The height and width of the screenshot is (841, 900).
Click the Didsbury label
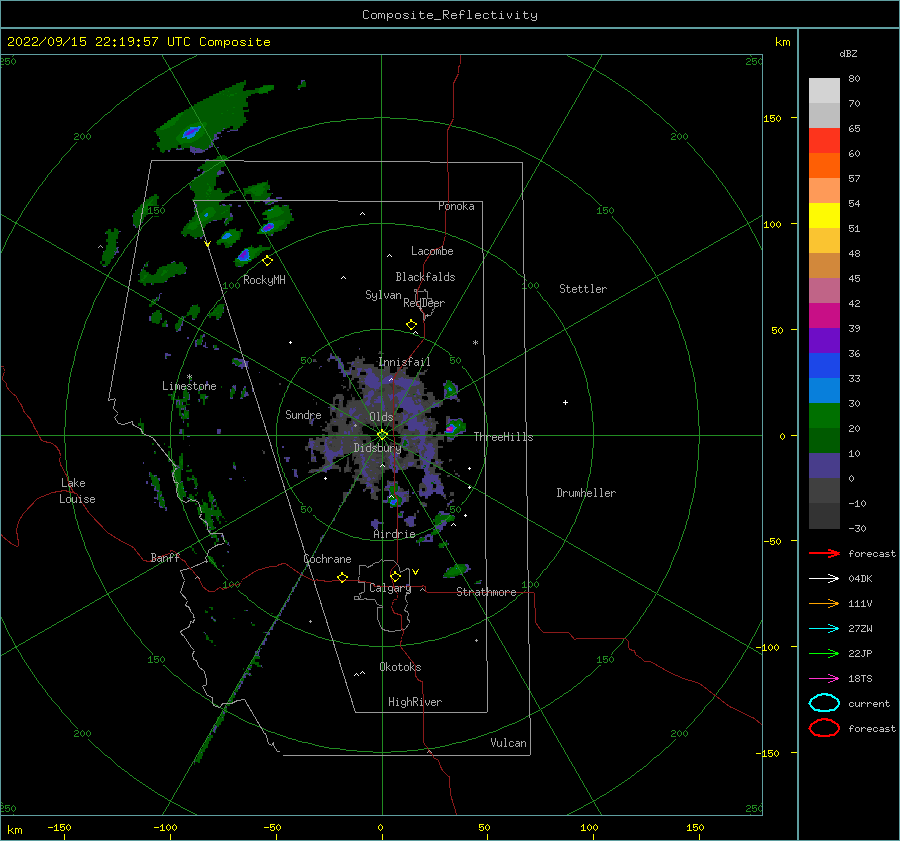click(x=377, y=448)
